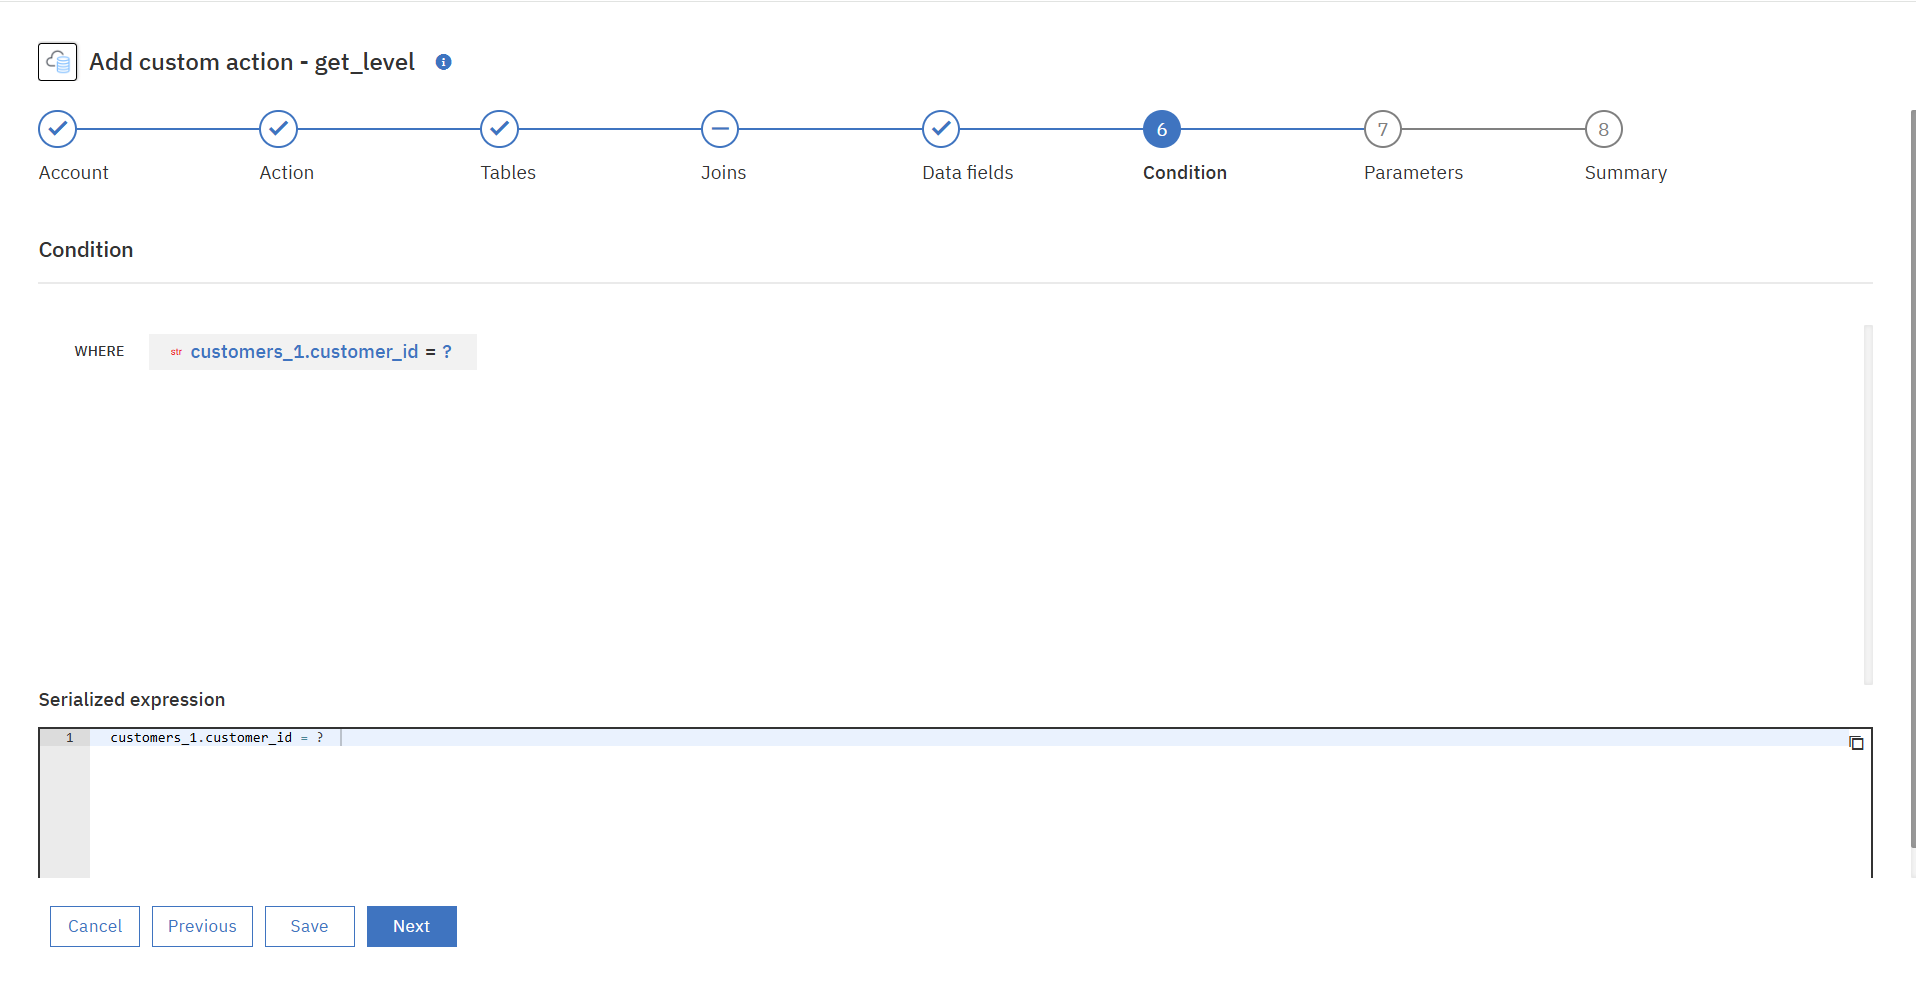Click the cloud database icon in header
Viewport: 1916px width, 984px height.
point(58,62)
